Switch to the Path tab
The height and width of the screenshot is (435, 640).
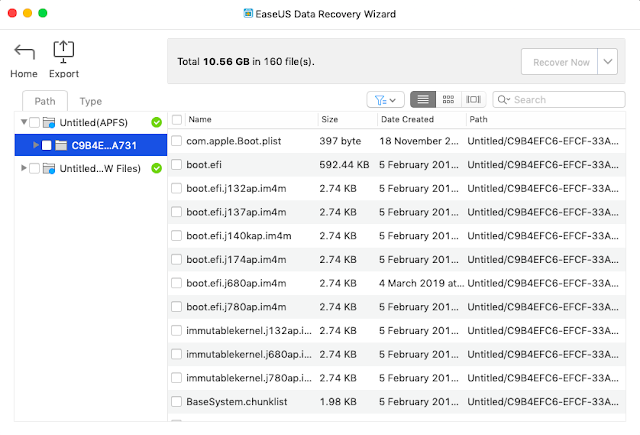pos(45,101)
